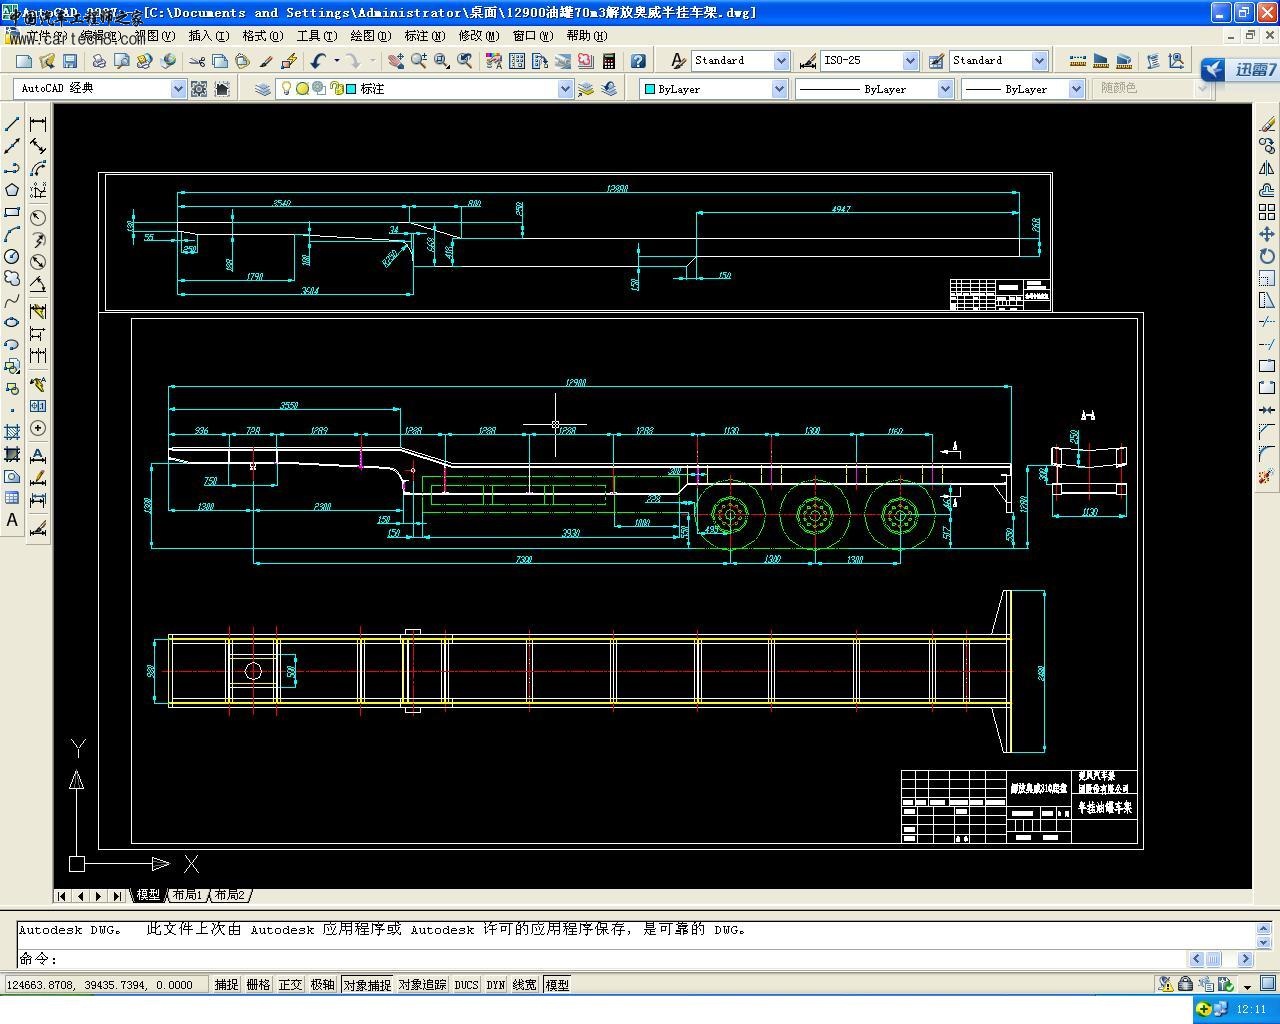This screenshot has height=1024, width=1280.
Task: Select the Table tool
Action: [x=12, y=498]
